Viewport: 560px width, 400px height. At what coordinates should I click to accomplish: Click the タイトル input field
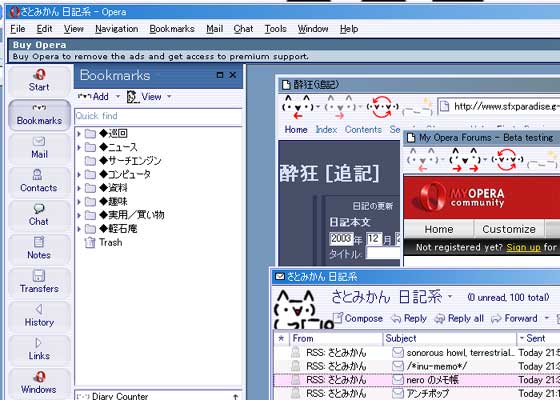coord(383,254)
